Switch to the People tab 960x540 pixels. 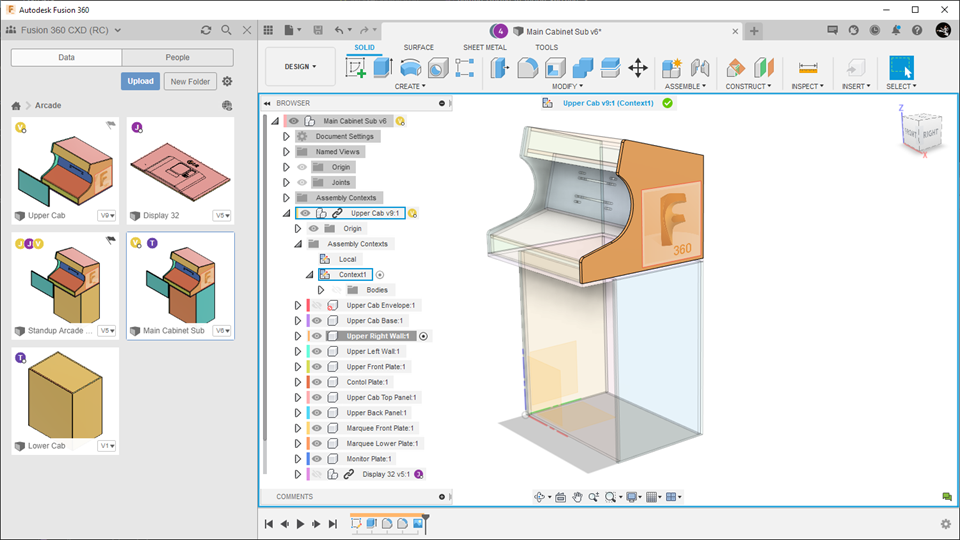pos(177,57)
